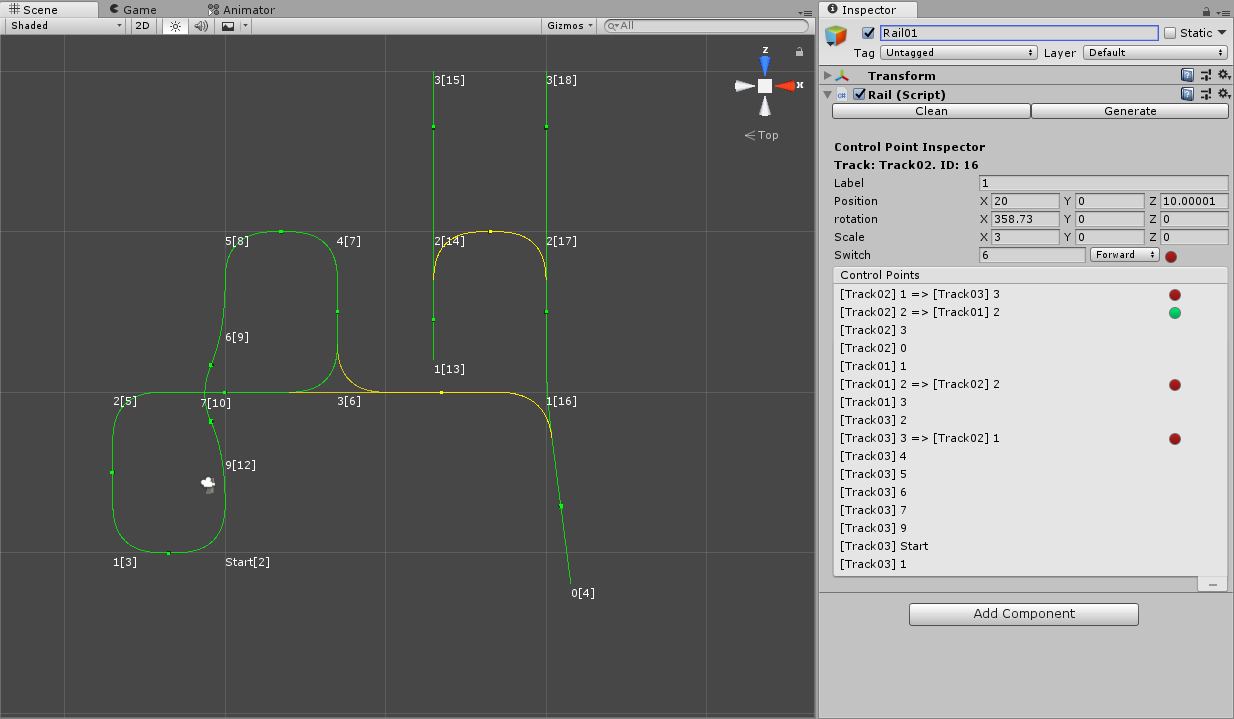This screenshot has width=1234, height=719.
Task: Toggle the Static checkbox
Action: tap(1169, 33)
